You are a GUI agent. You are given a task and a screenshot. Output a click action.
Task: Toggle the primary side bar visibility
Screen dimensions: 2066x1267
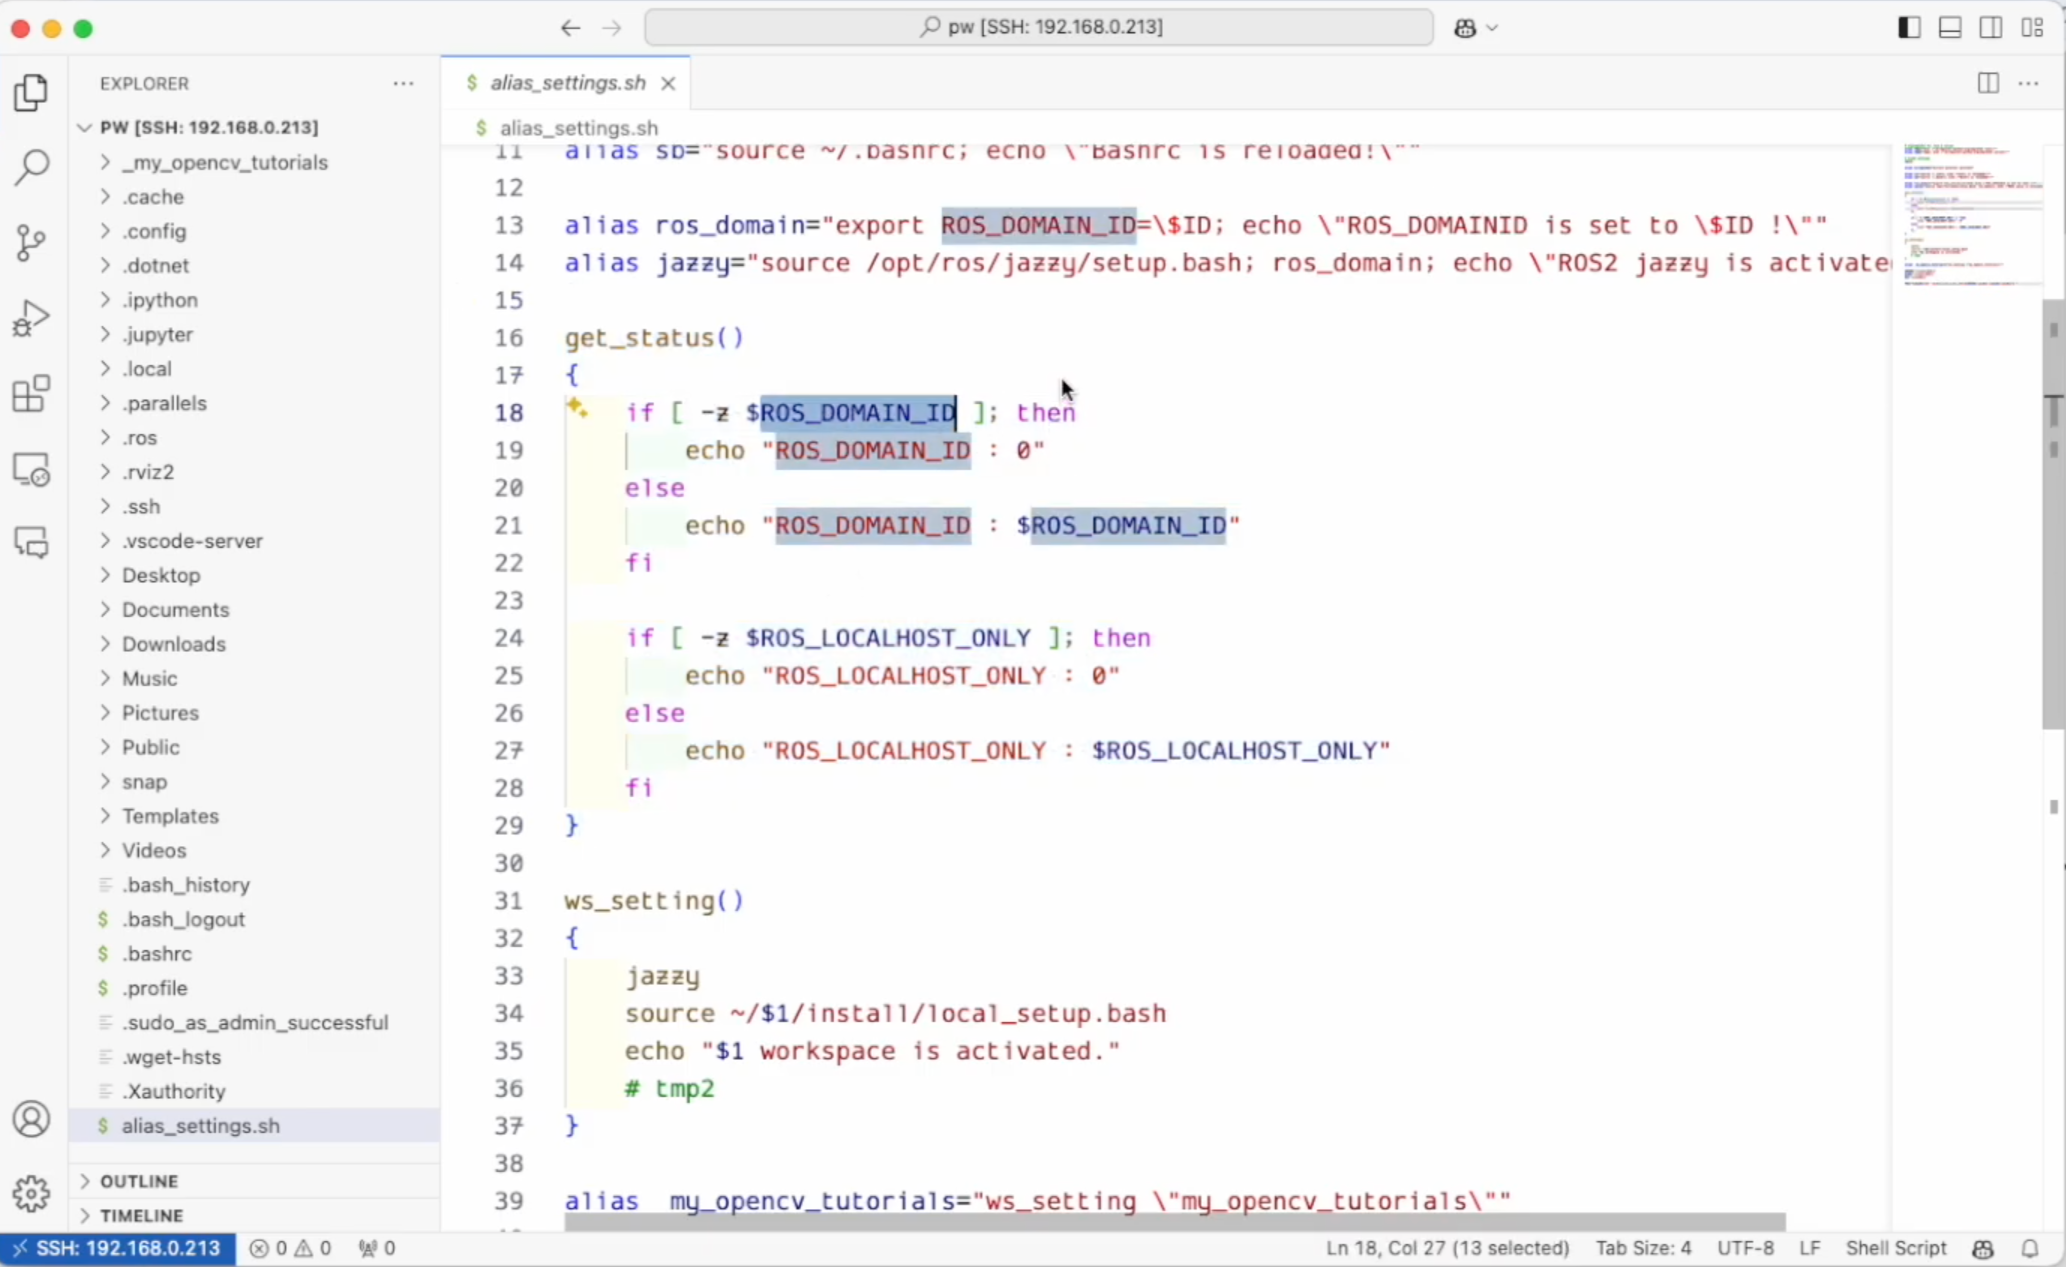coord(1908,28)
